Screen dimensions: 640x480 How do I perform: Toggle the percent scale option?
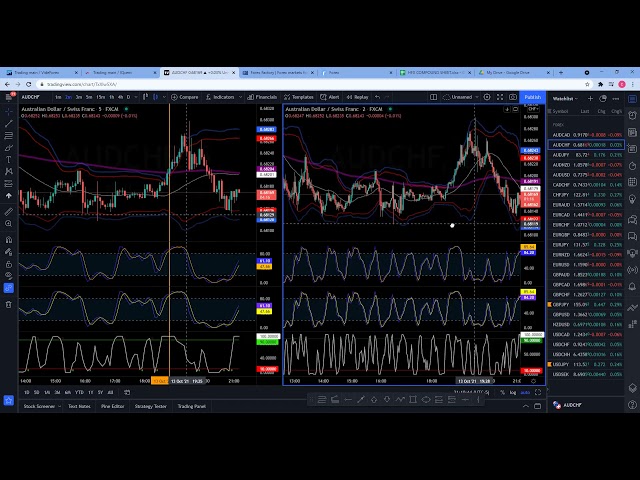[502, 392]
